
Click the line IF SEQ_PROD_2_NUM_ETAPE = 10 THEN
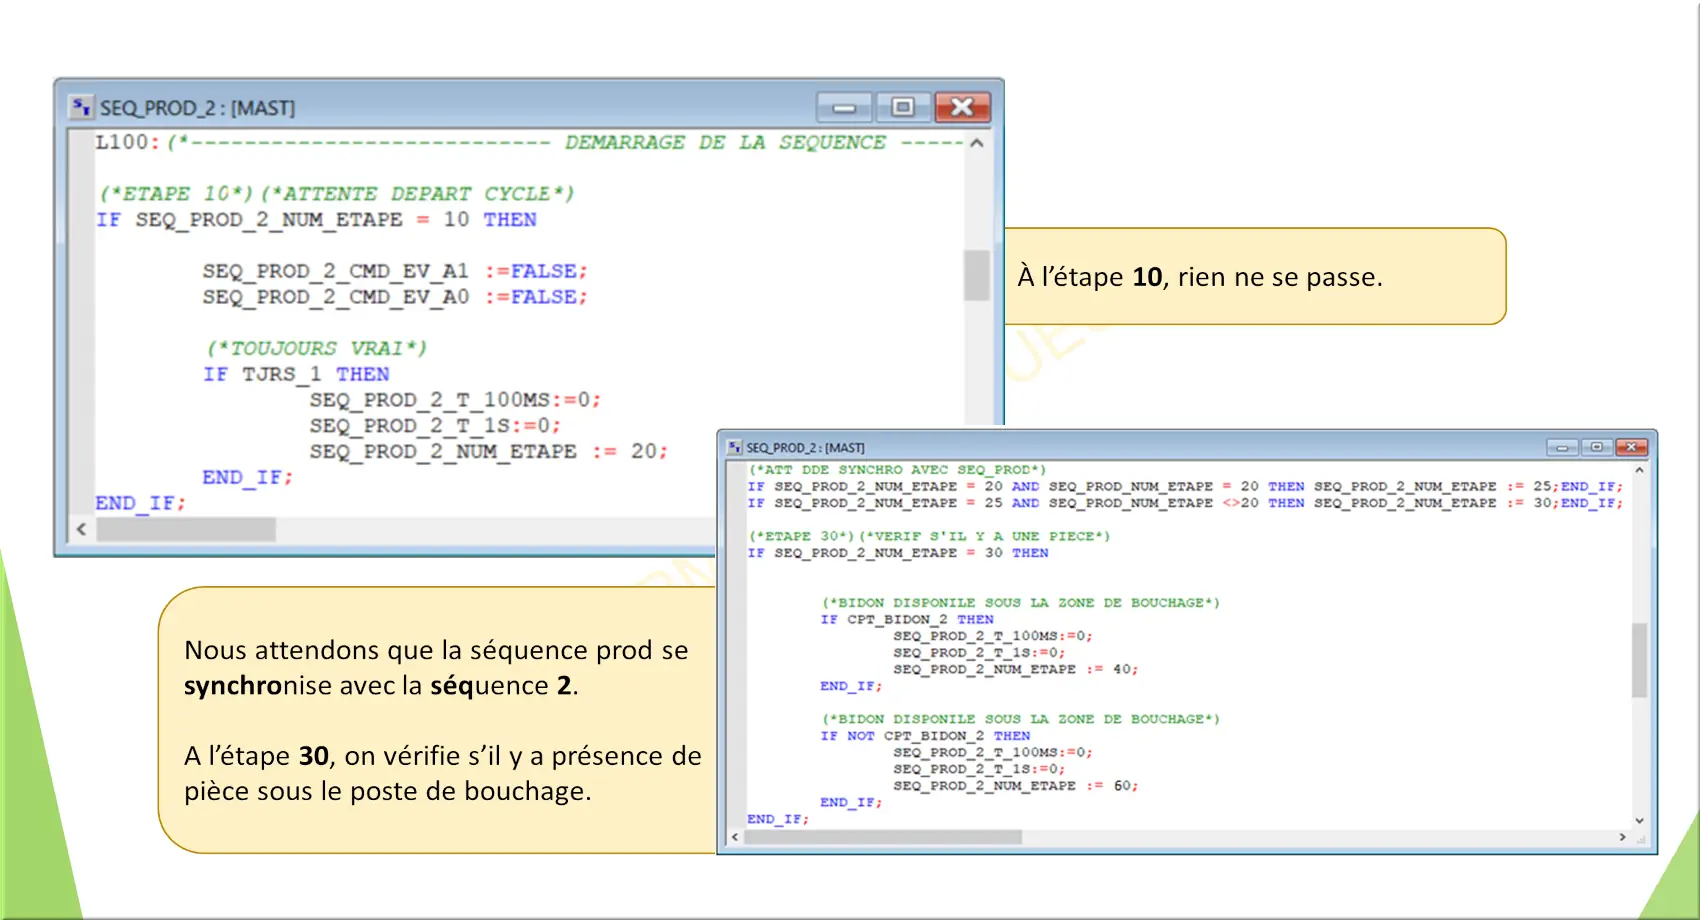click(x=316, y=220)
